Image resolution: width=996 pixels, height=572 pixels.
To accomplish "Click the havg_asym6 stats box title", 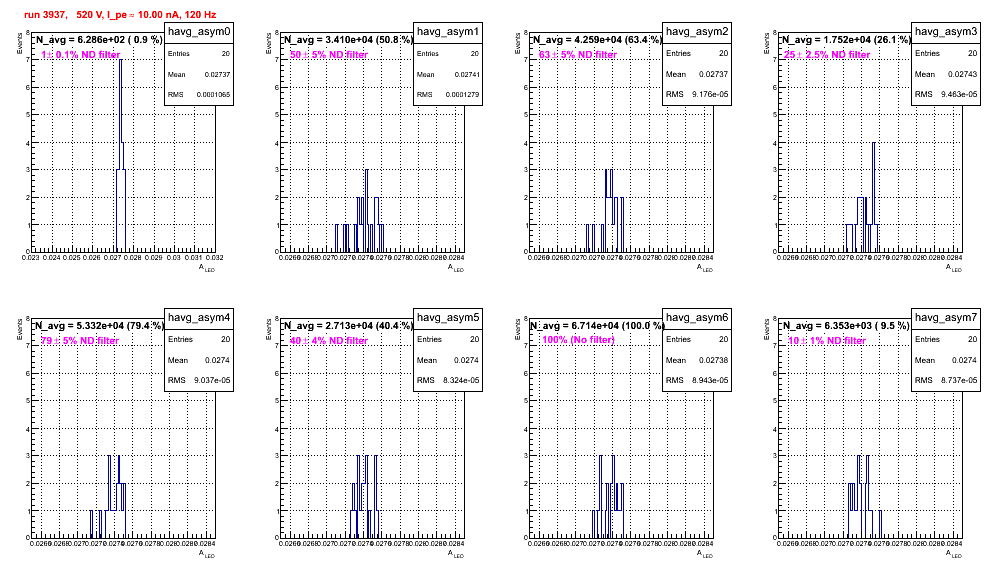I will [x=697, y=318].
